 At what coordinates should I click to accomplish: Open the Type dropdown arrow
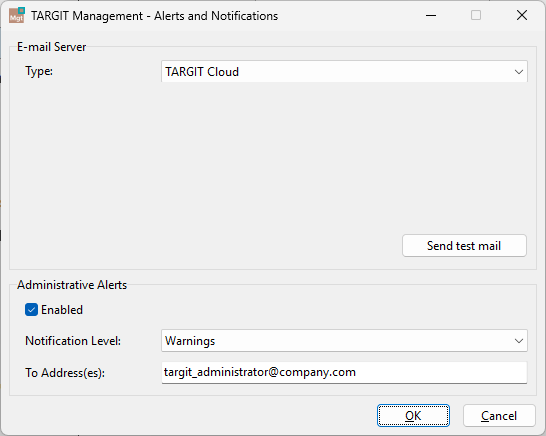[518, 72]
